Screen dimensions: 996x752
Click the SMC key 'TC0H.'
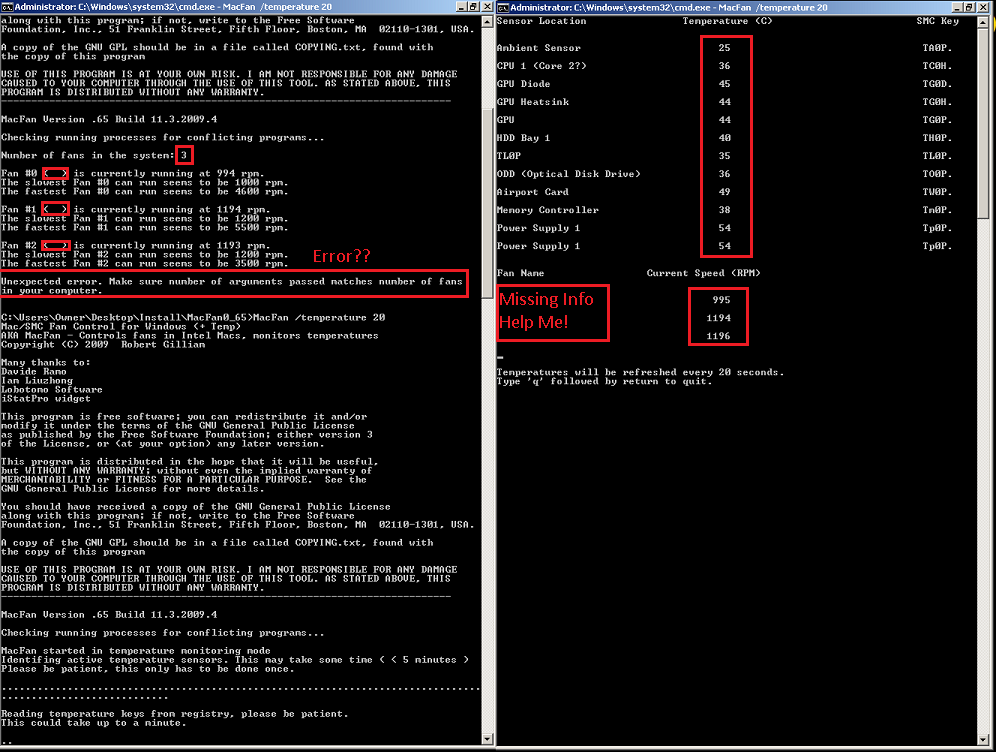click(x=937, y=65)
